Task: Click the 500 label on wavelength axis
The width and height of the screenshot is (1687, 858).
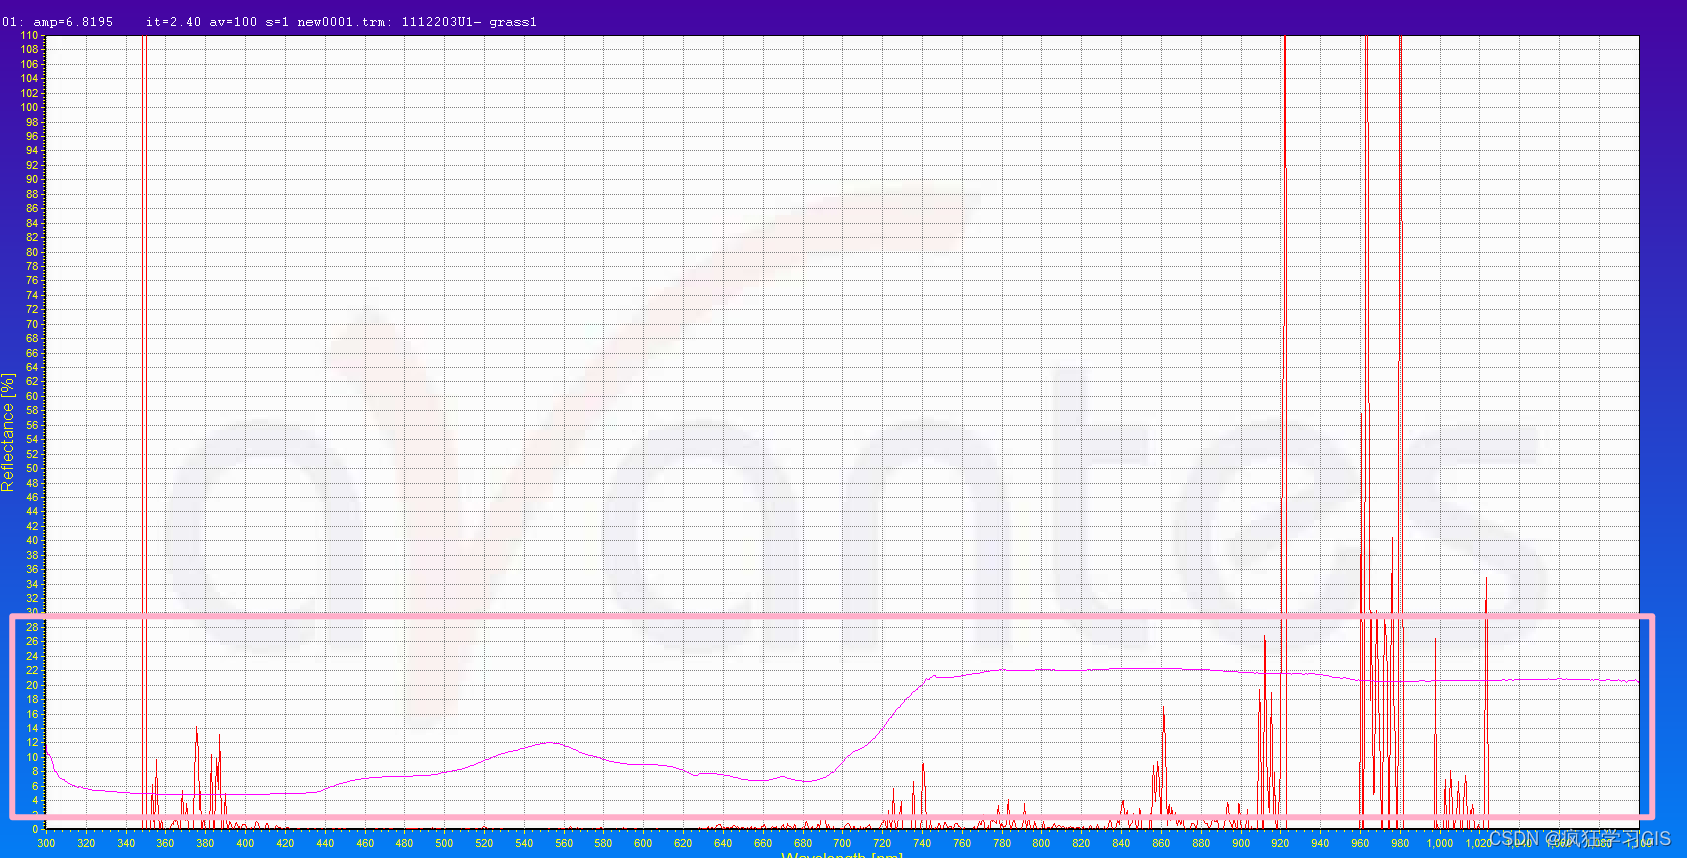Action: [444, 843]
